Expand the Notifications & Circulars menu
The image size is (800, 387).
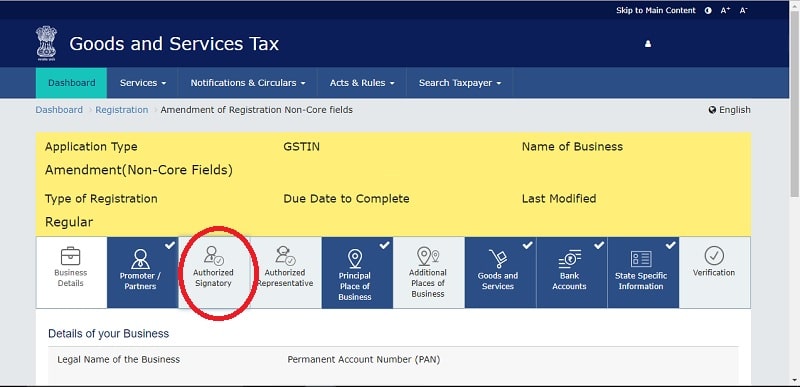pyautogui.click(x=248, y=83)
